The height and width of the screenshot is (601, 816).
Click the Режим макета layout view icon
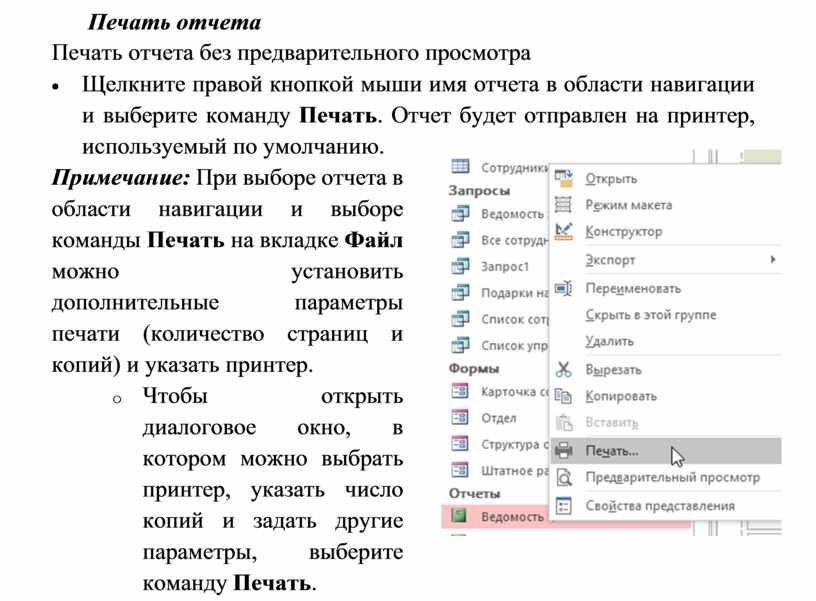(563, 204)
